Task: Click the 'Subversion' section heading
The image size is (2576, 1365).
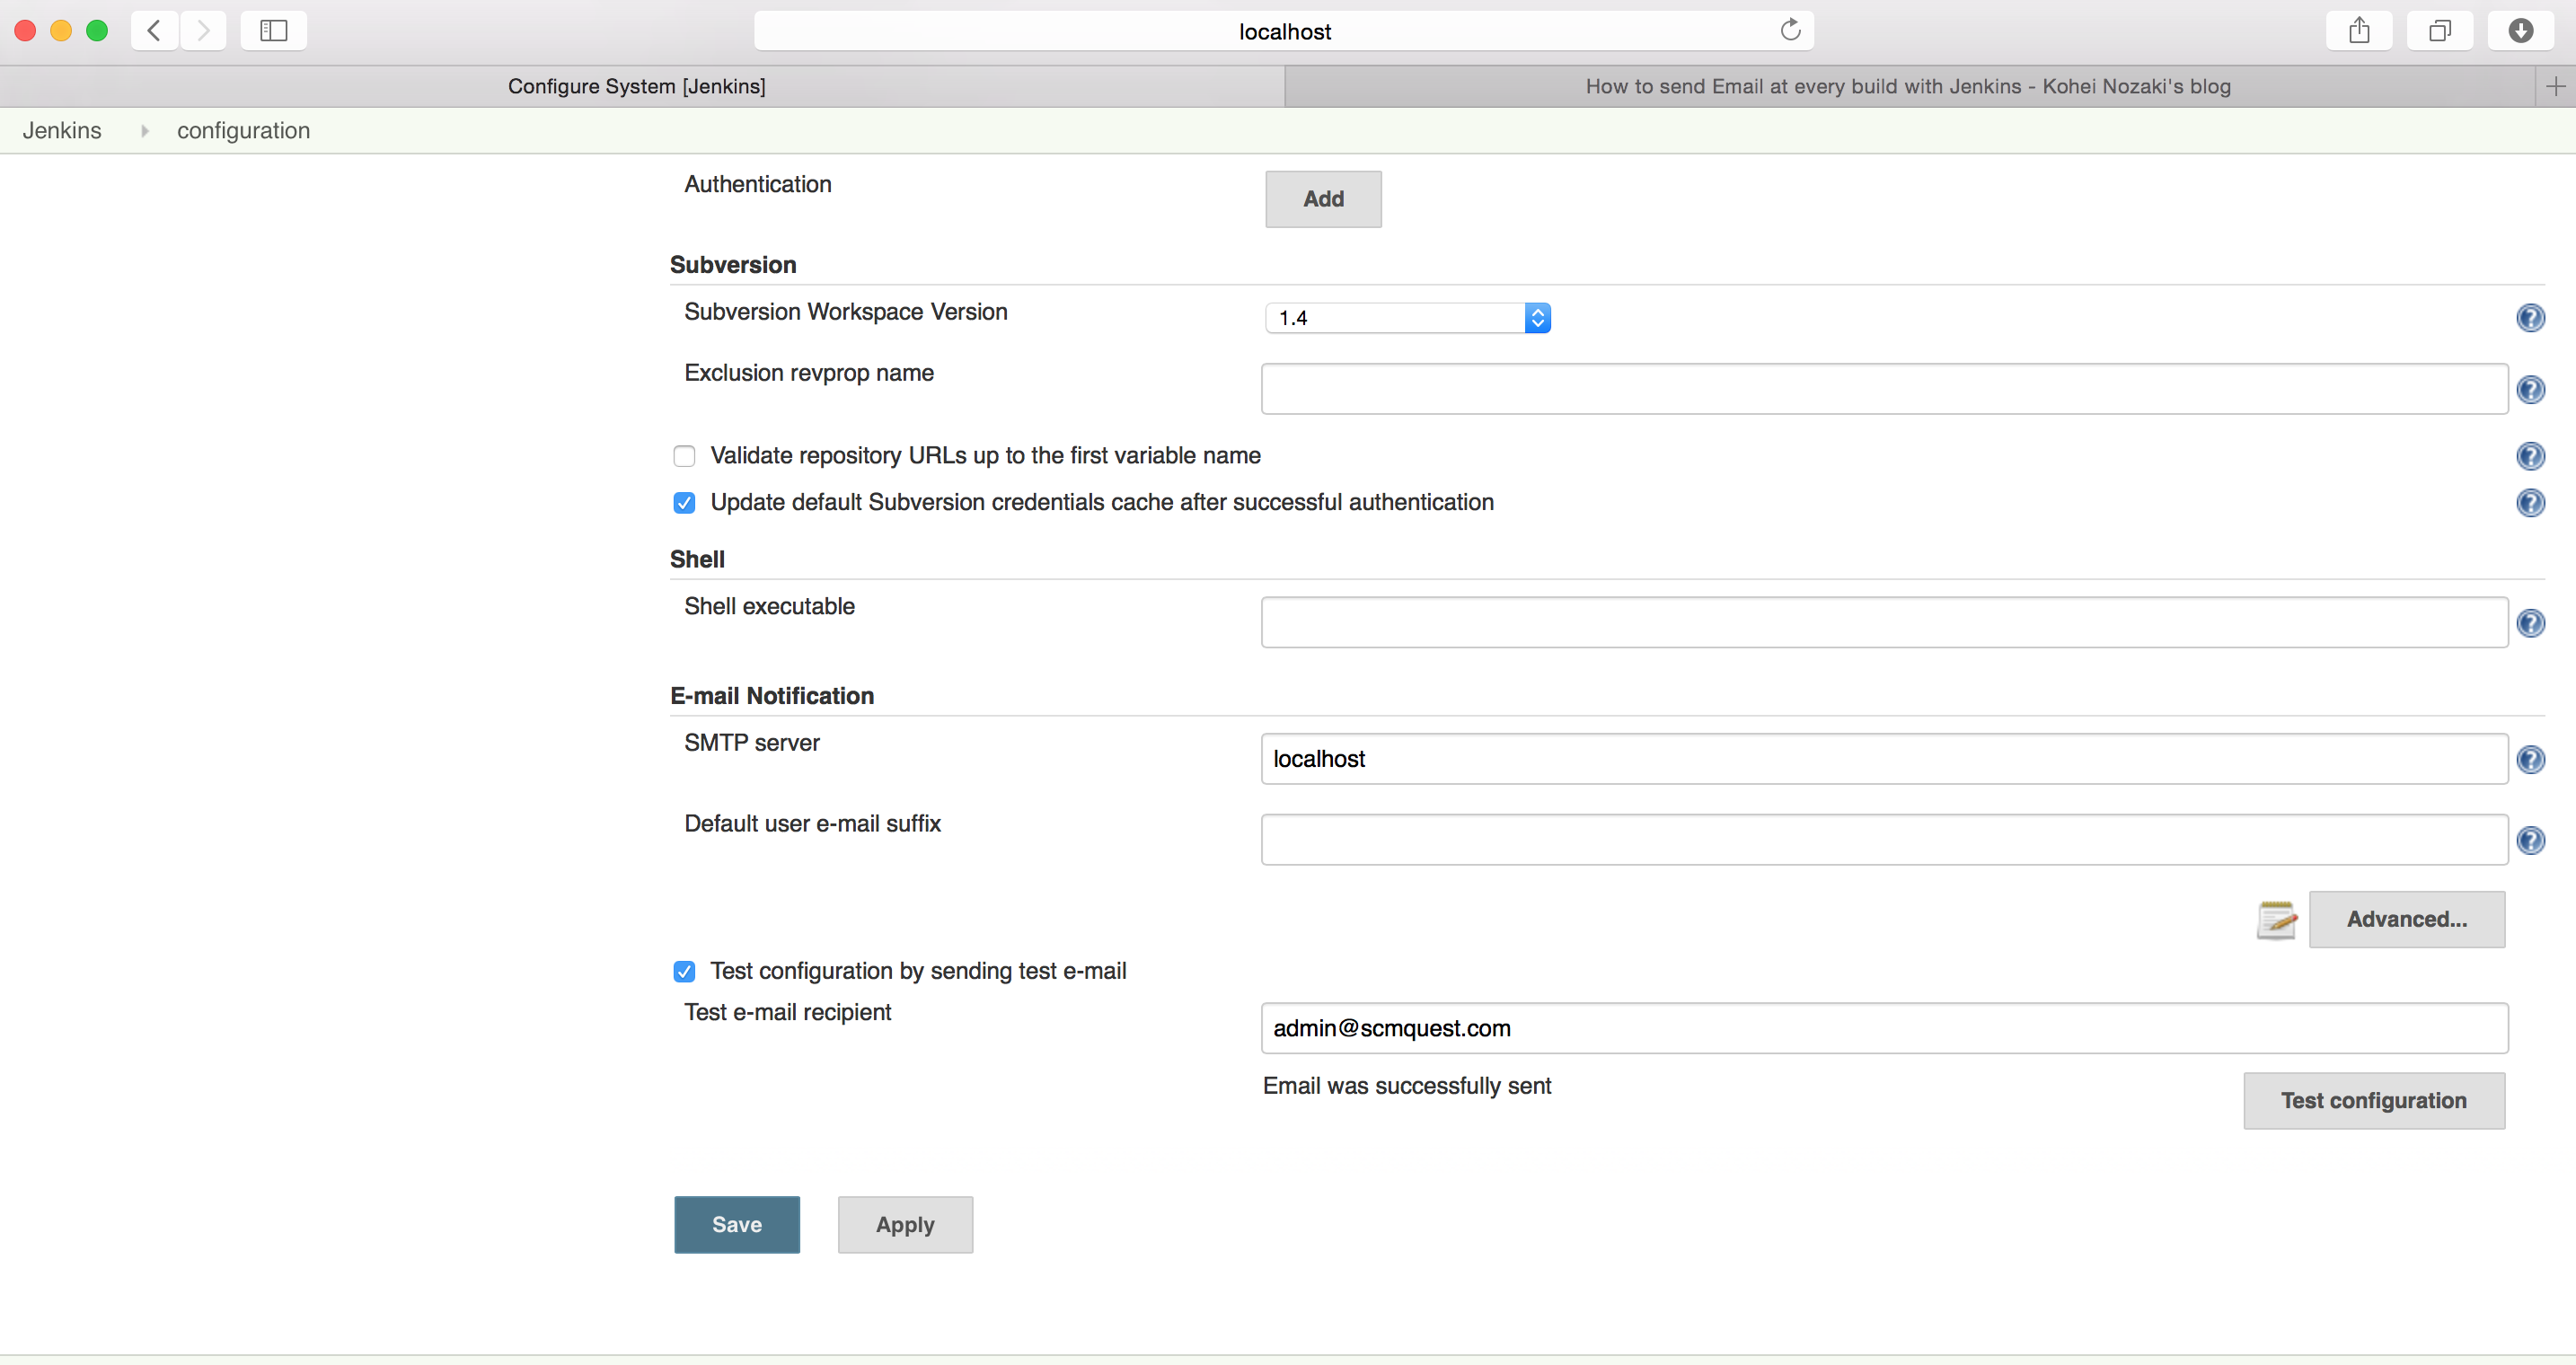Action: pyautogui.click(x=733, y=265)
